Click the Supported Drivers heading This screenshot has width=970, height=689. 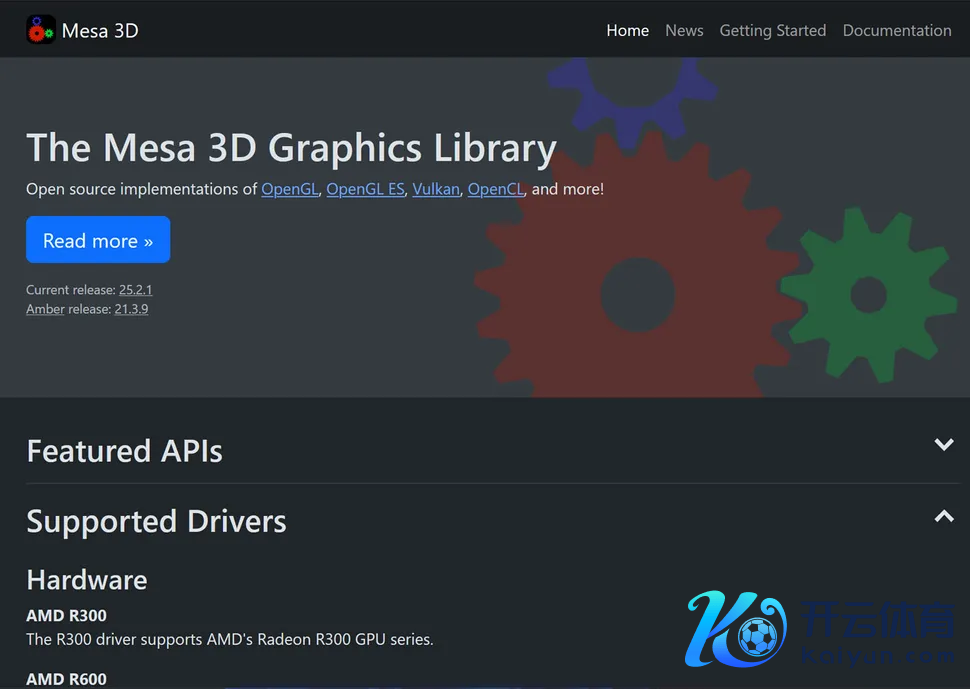click(156, 521)
